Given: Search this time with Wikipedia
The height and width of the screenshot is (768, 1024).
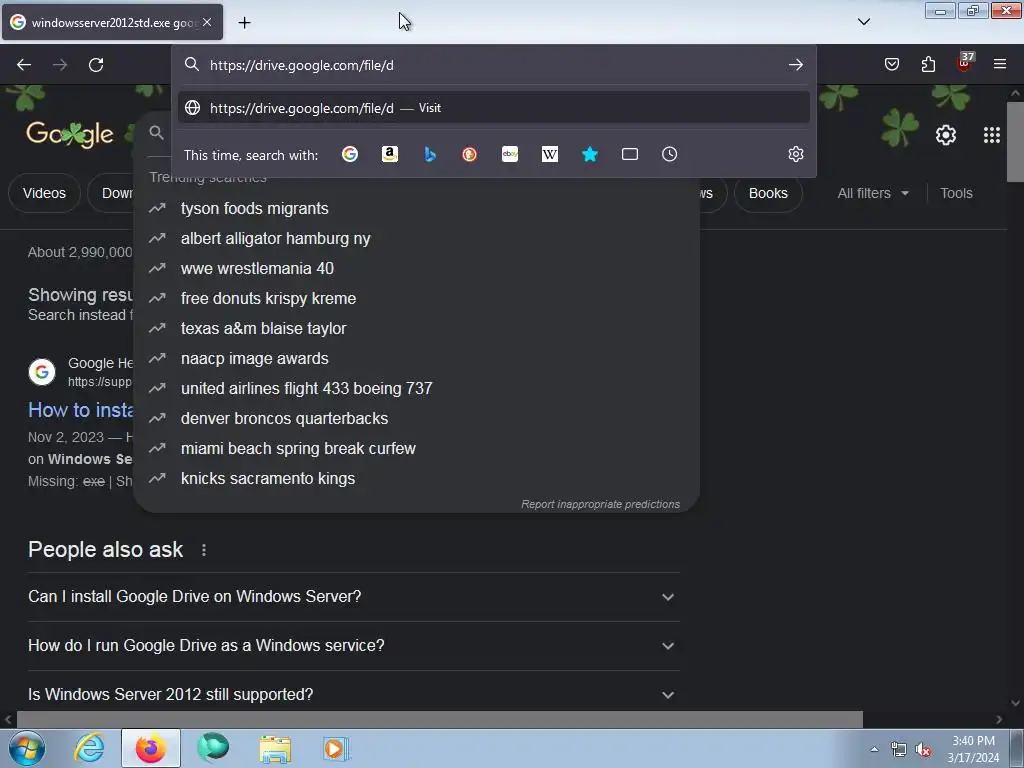Looking at the screenshot, I should point(550,154).
